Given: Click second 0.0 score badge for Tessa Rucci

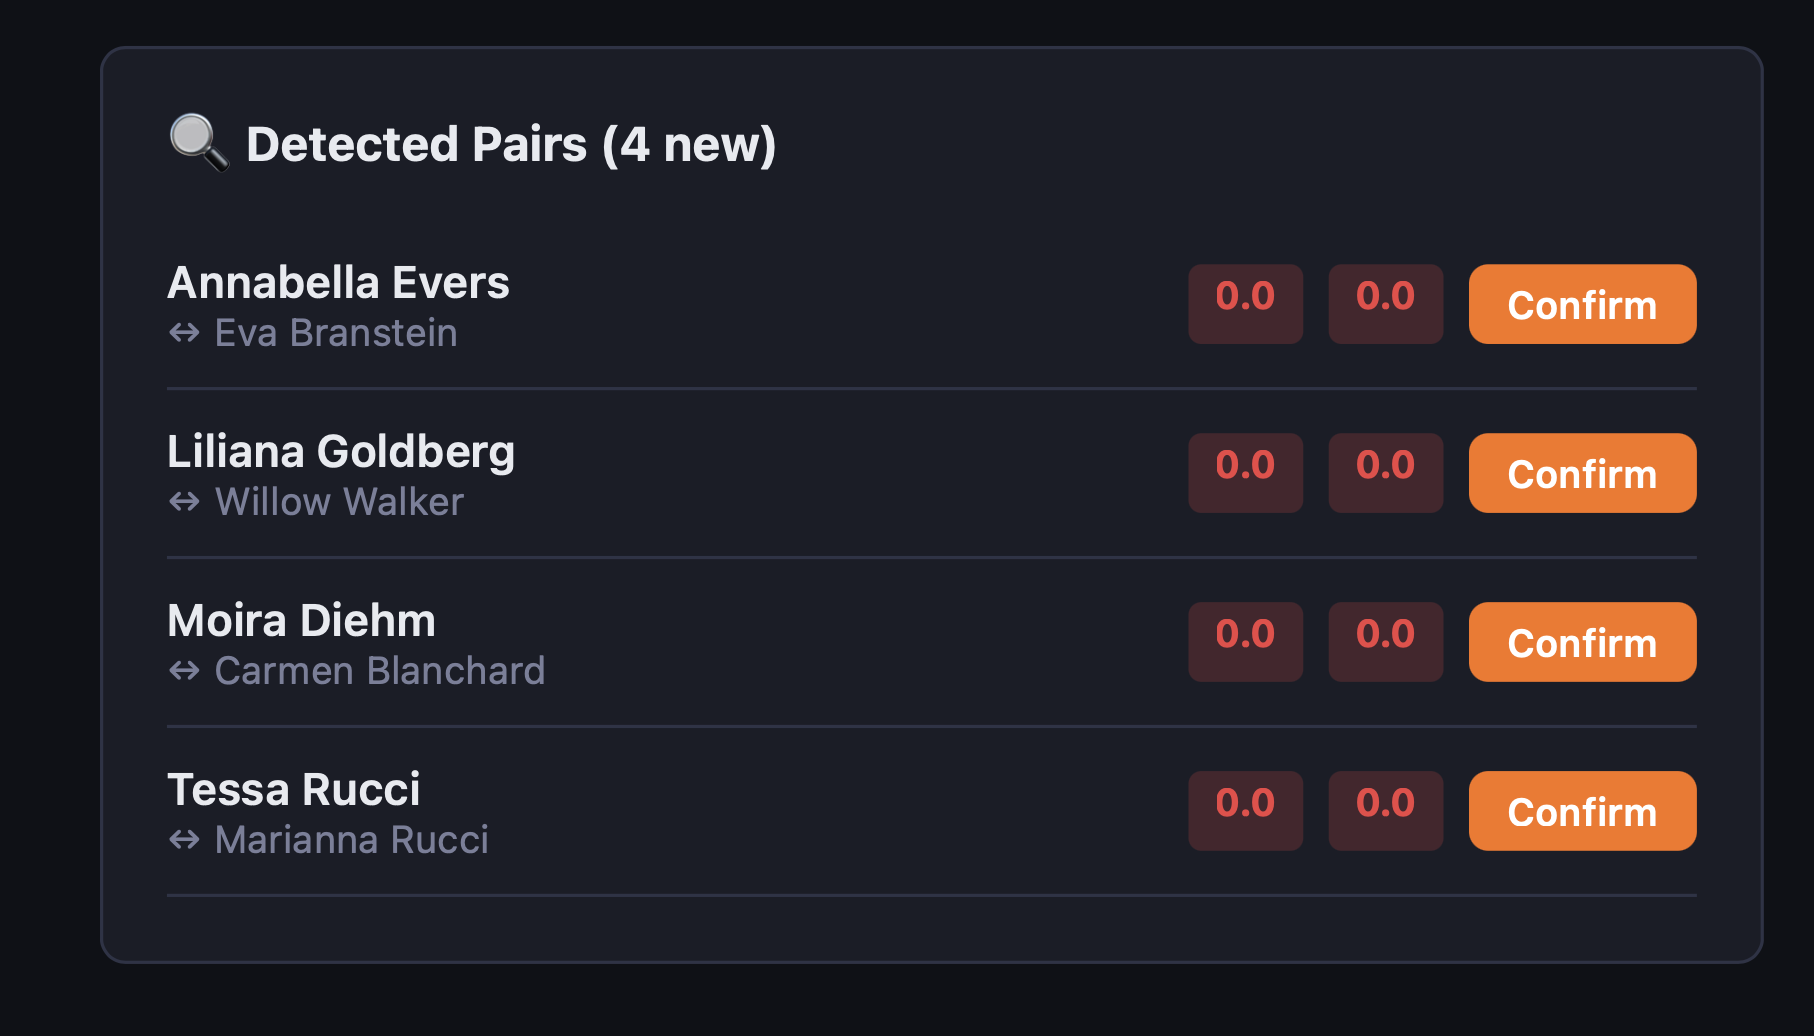Looking at the screenshot, I should [x=1385, y=811].
